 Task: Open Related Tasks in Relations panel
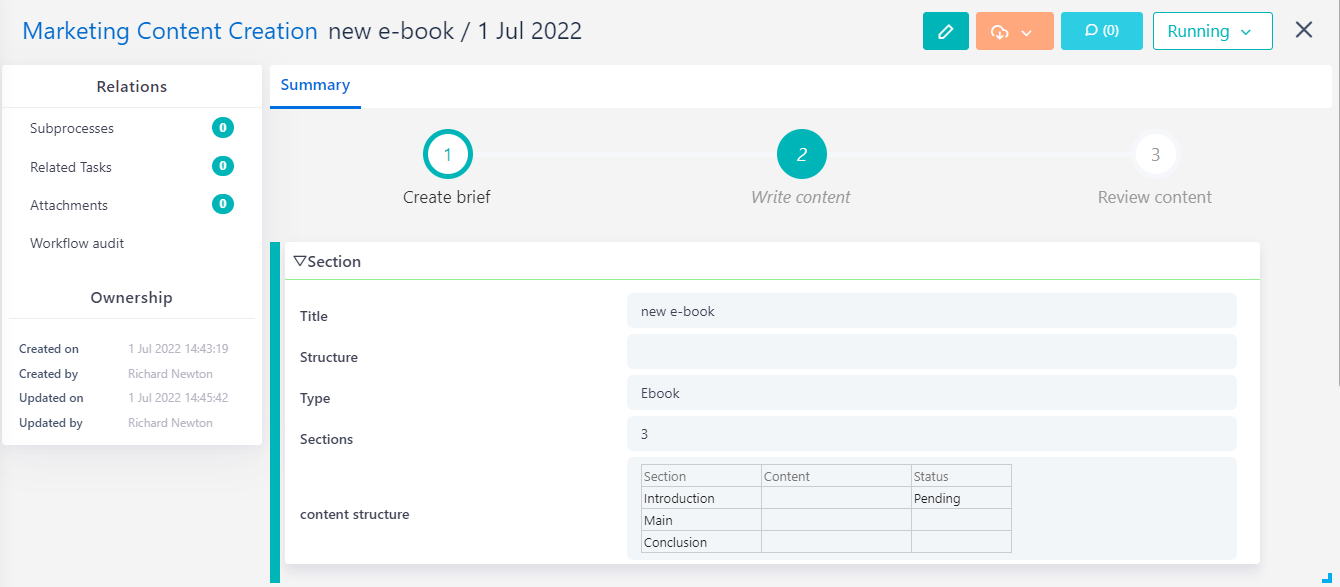[x=71, y=167]
